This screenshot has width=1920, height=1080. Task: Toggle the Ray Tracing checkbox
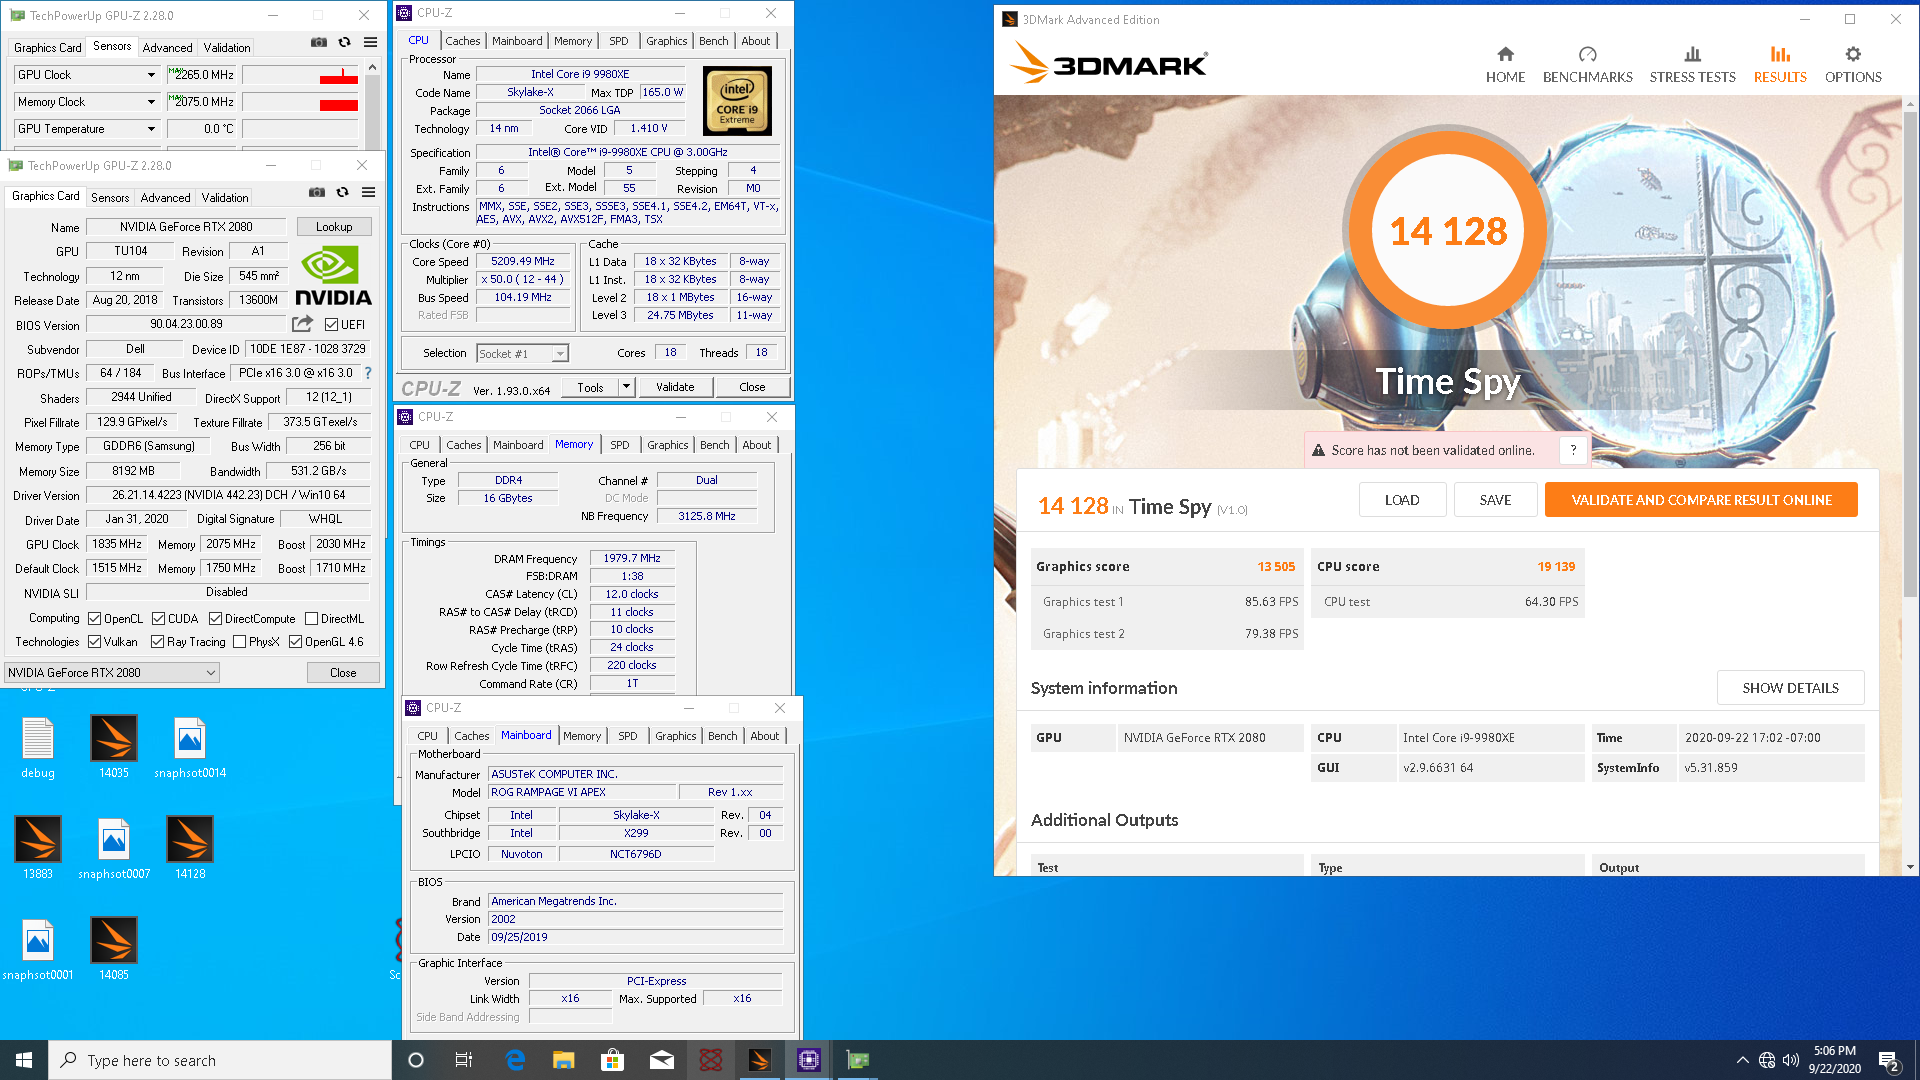click(158, 642)
